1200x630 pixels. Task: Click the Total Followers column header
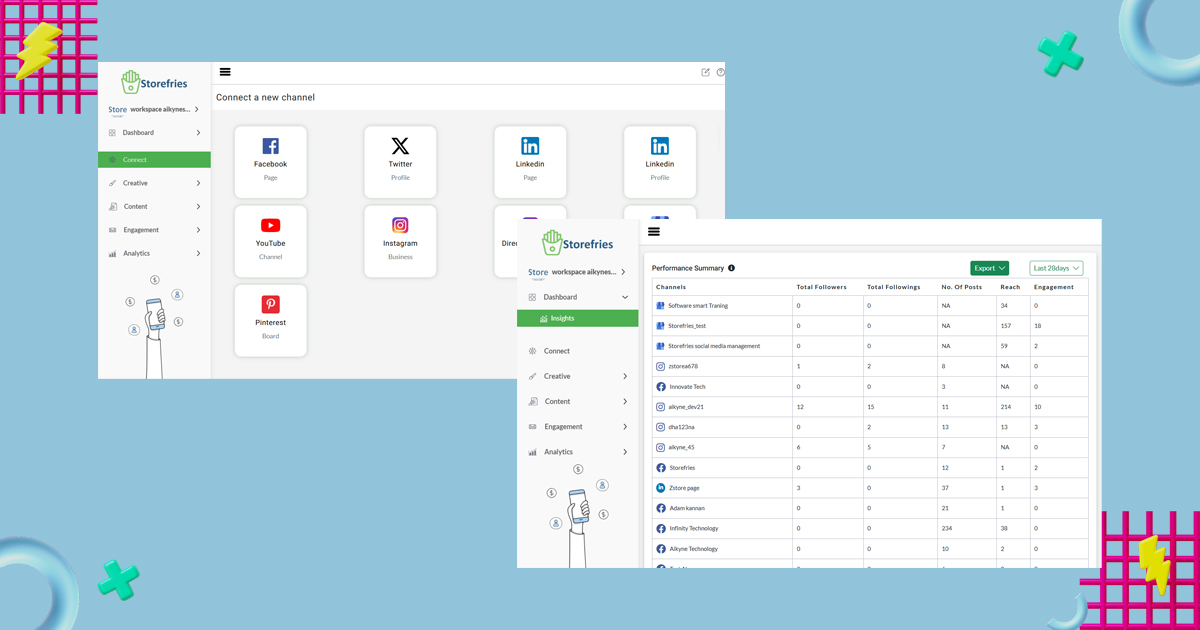(821, 287)
